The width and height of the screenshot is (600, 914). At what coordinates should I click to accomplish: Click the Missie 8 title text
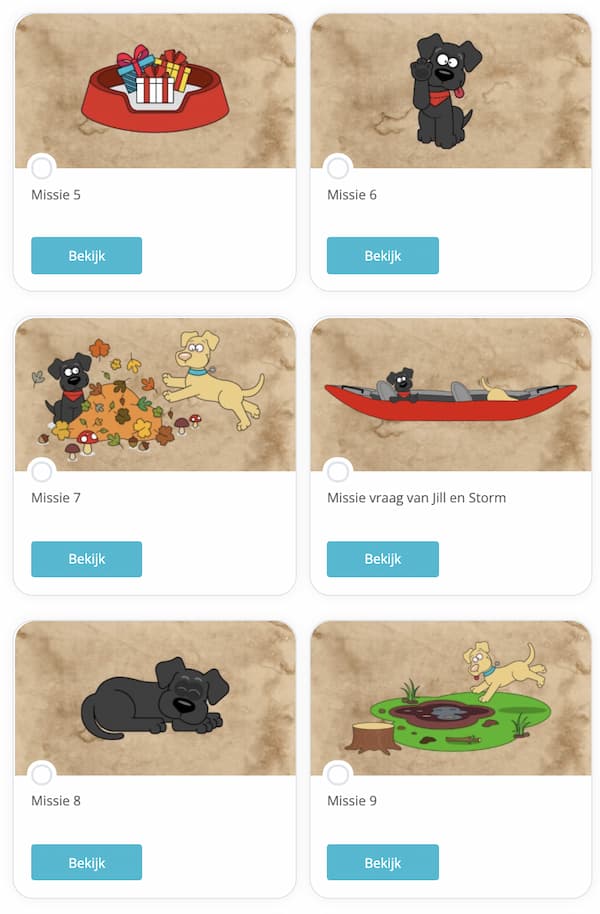[x=56, y=801]
